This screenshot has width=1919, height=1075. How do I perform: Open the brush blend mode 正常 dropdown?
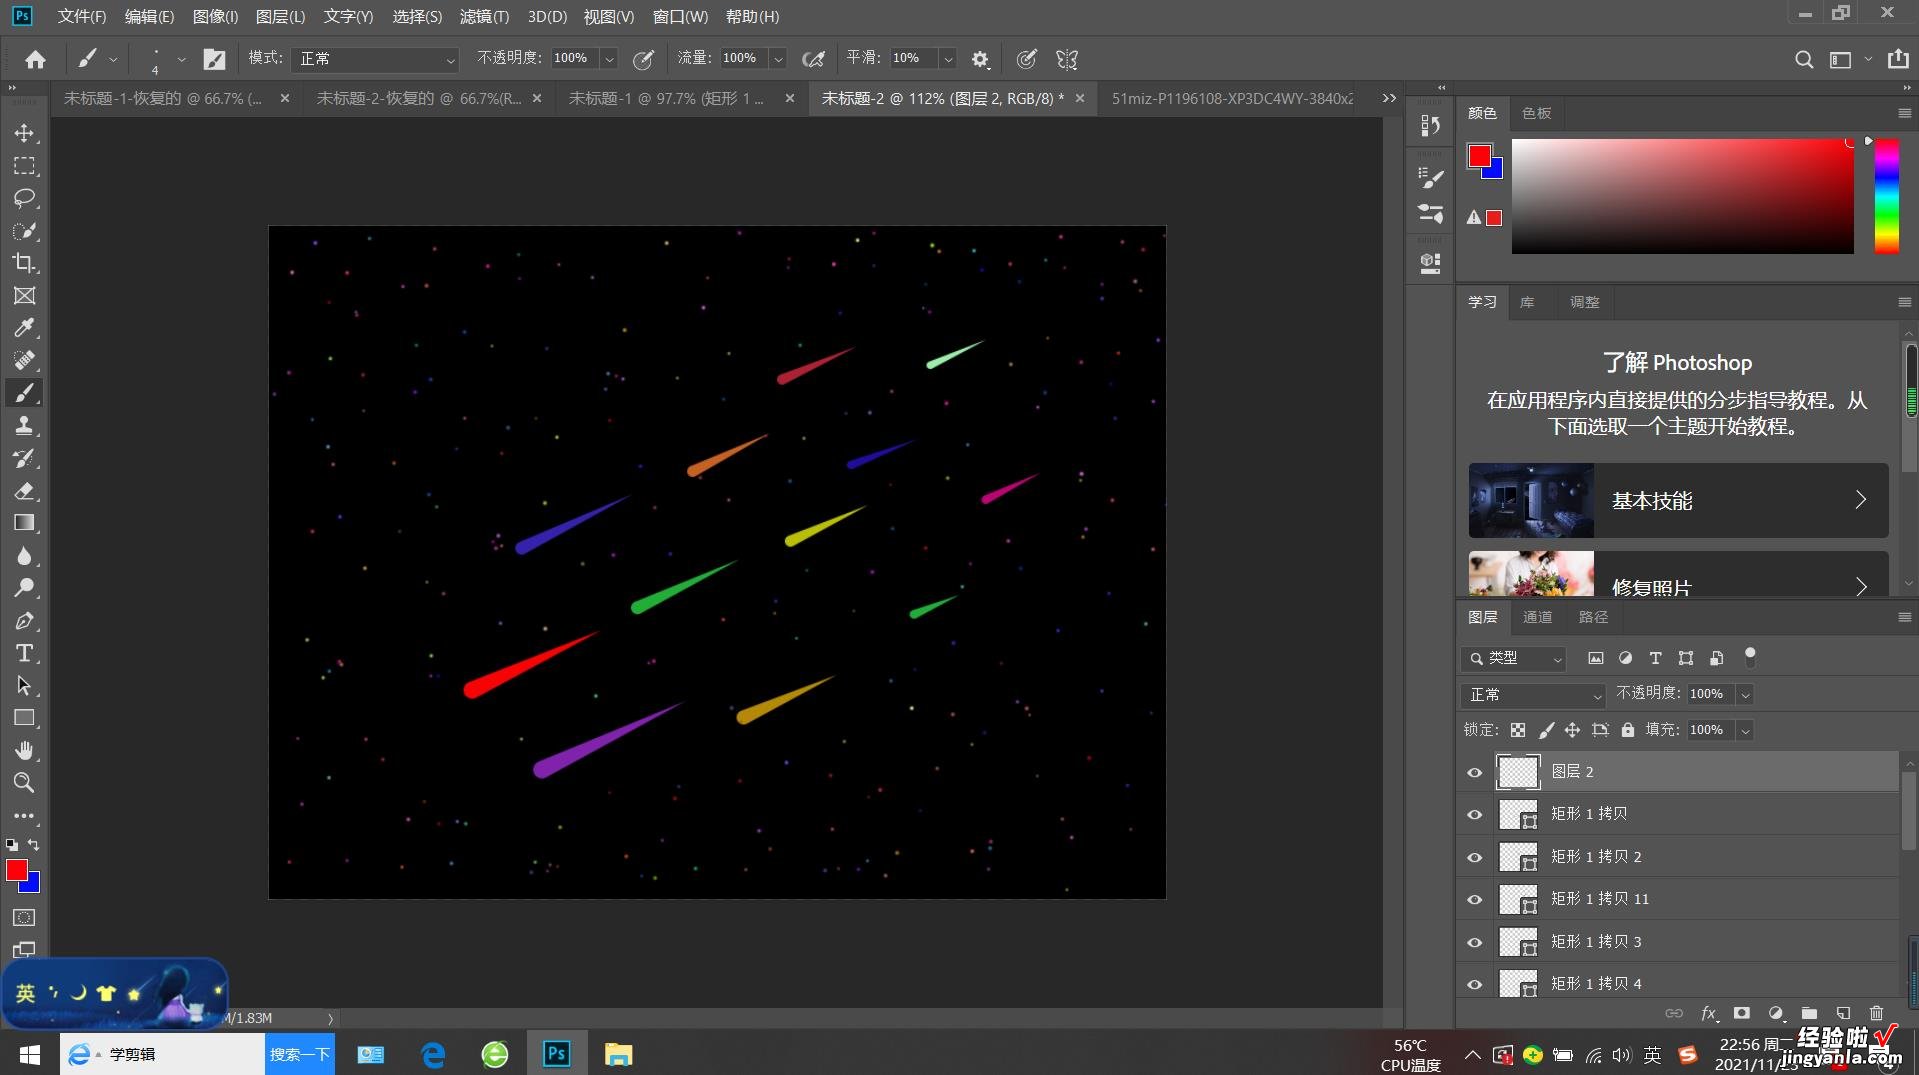375,59
